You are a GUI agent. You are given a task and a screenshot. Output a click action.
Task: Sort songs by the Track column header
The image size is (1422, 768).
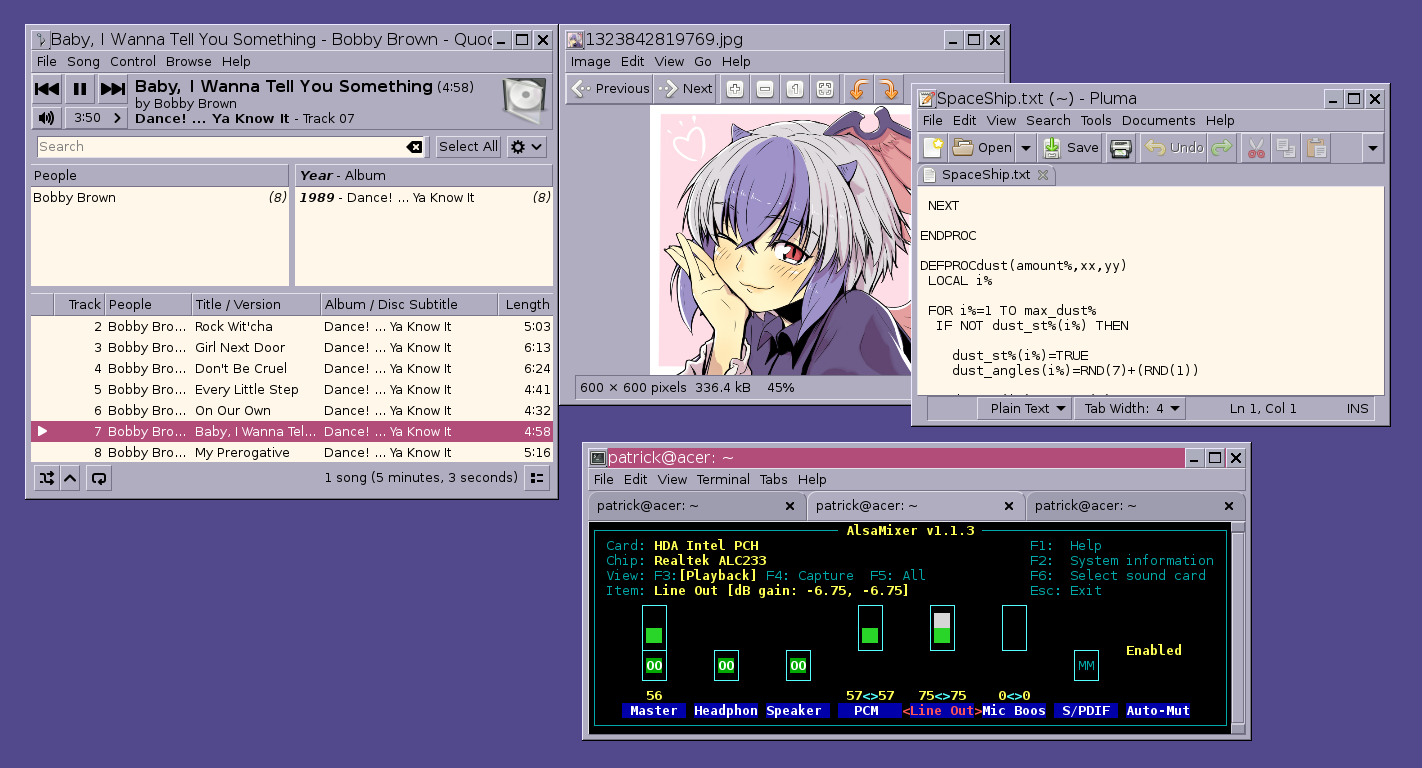point(79,305)
